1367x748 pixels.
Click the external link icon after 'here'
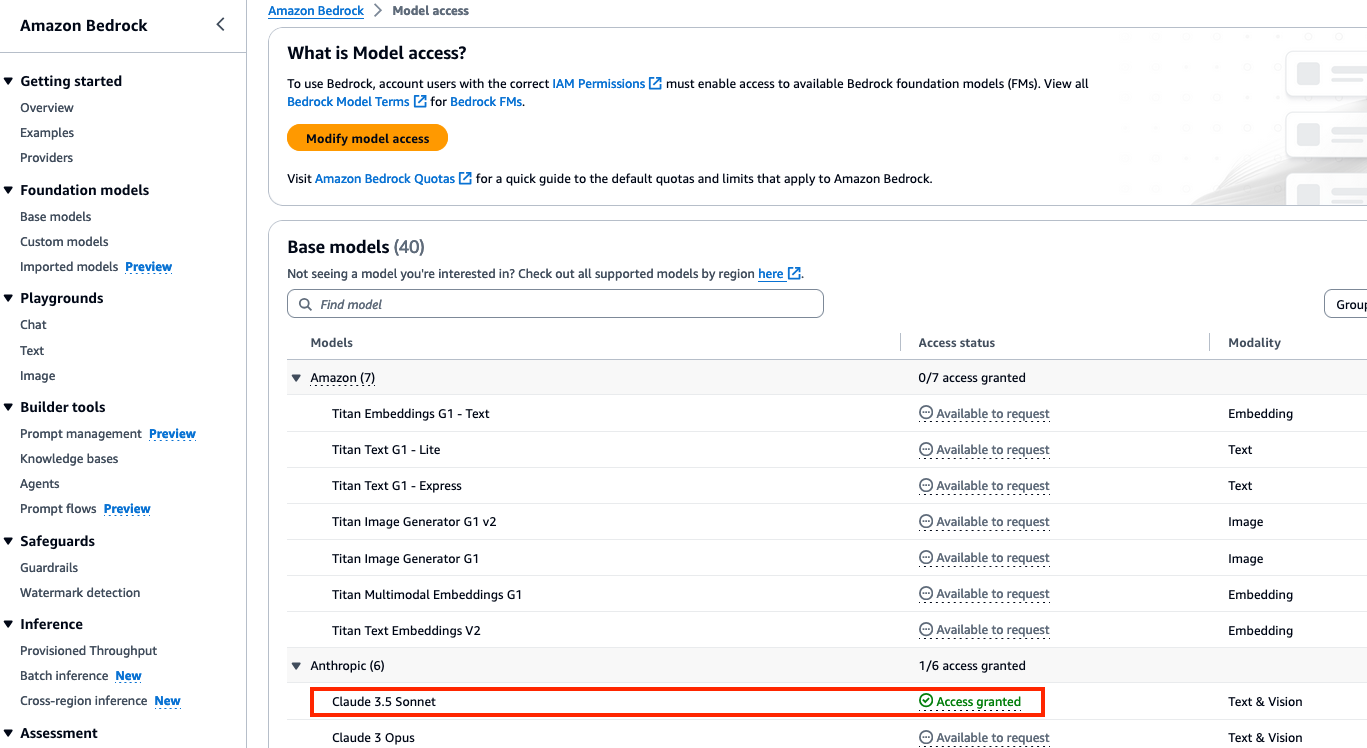coord(794,274)
